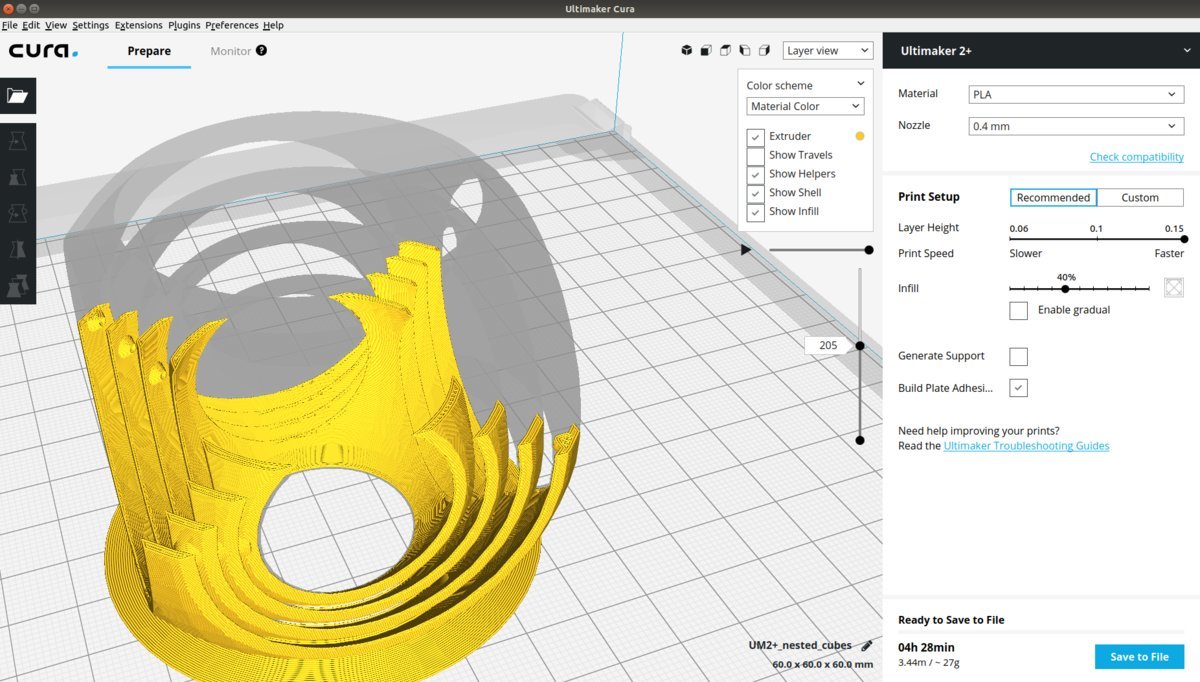
Task: Select the Scale tool in sidebar
Action: [x=18, y=177]
